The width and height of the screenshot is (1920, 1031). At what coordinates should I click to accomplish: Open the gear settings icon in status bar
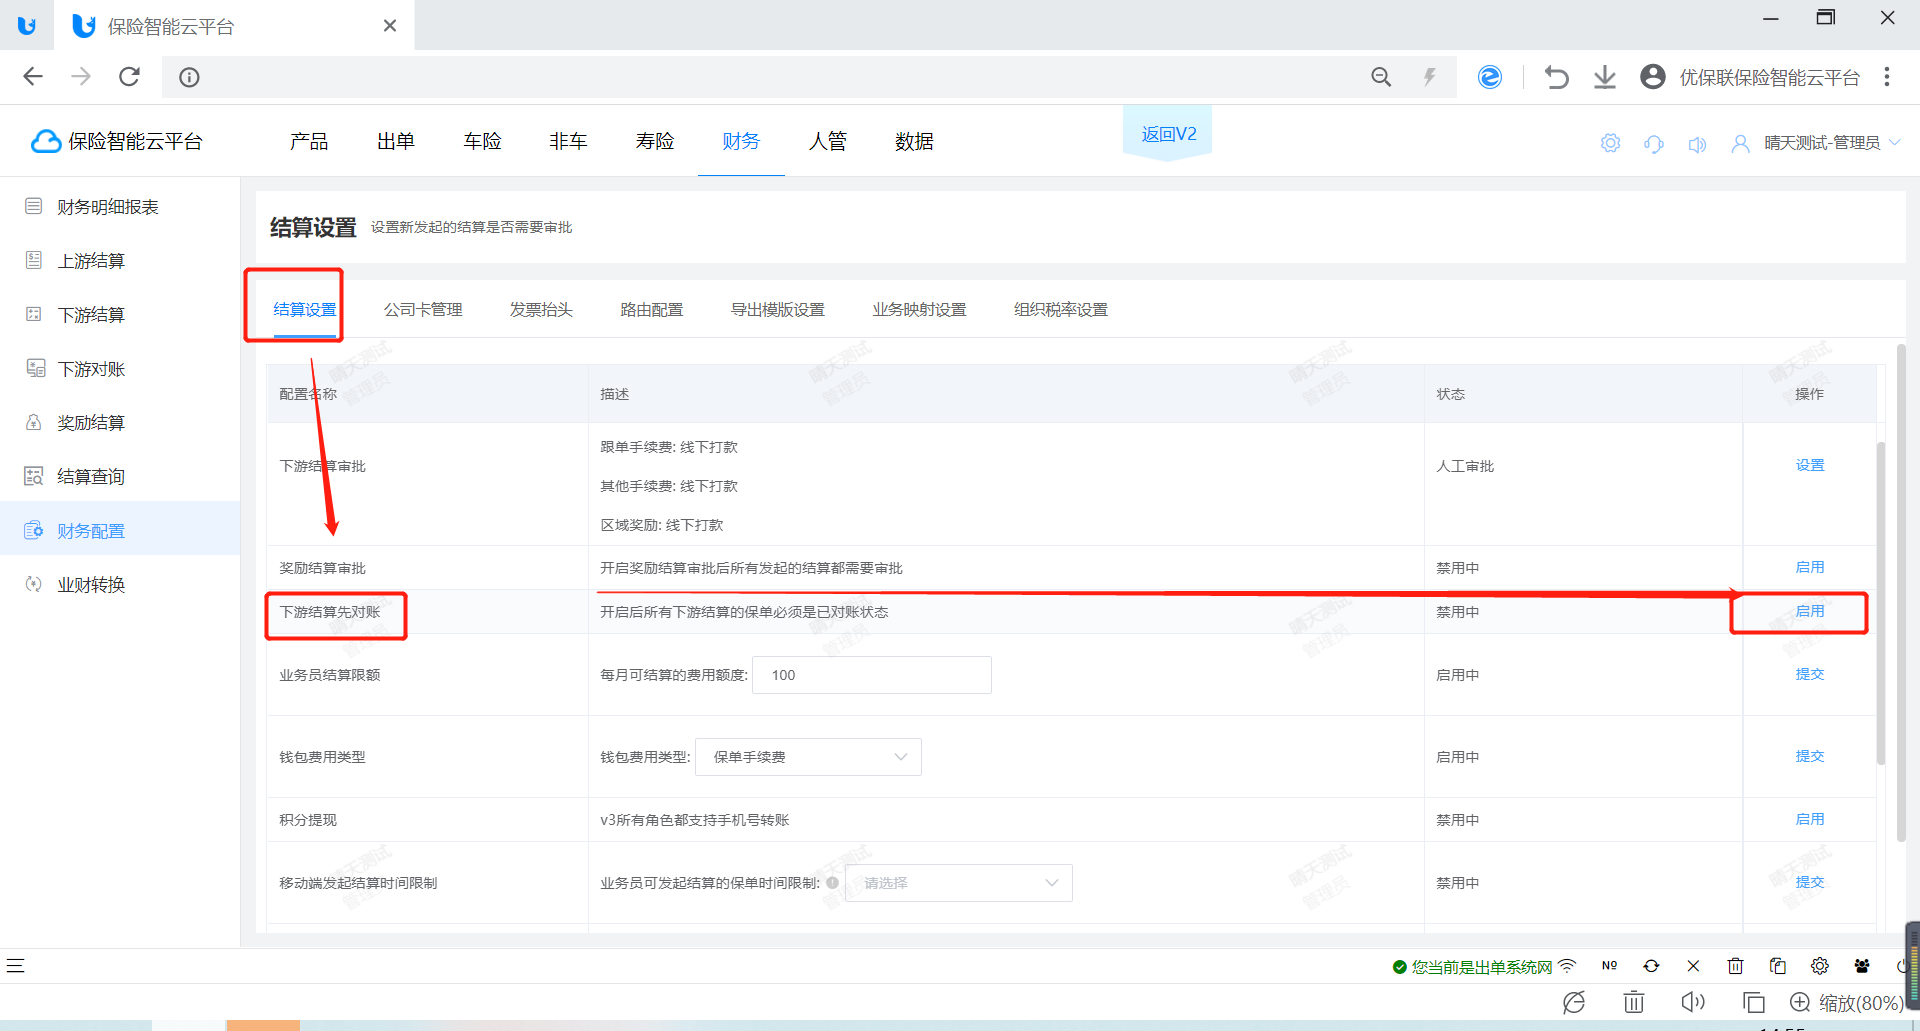pos(1819,966)
